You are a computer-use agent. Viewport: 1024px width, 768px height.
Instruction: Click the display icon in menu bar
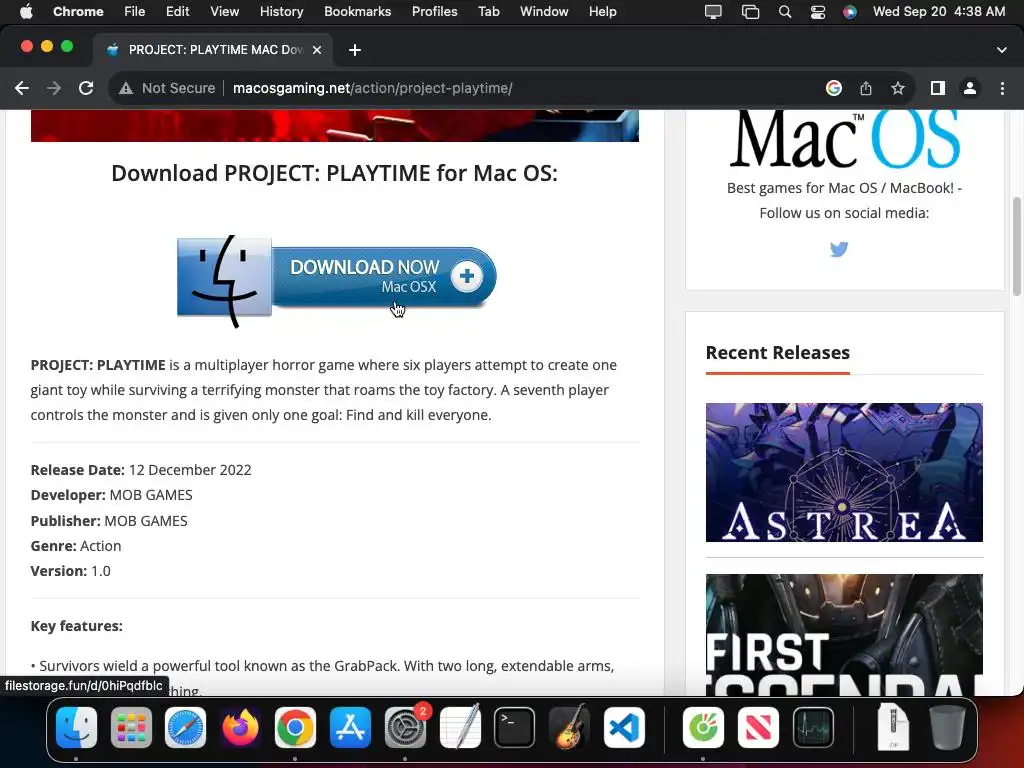coord(713,12)
